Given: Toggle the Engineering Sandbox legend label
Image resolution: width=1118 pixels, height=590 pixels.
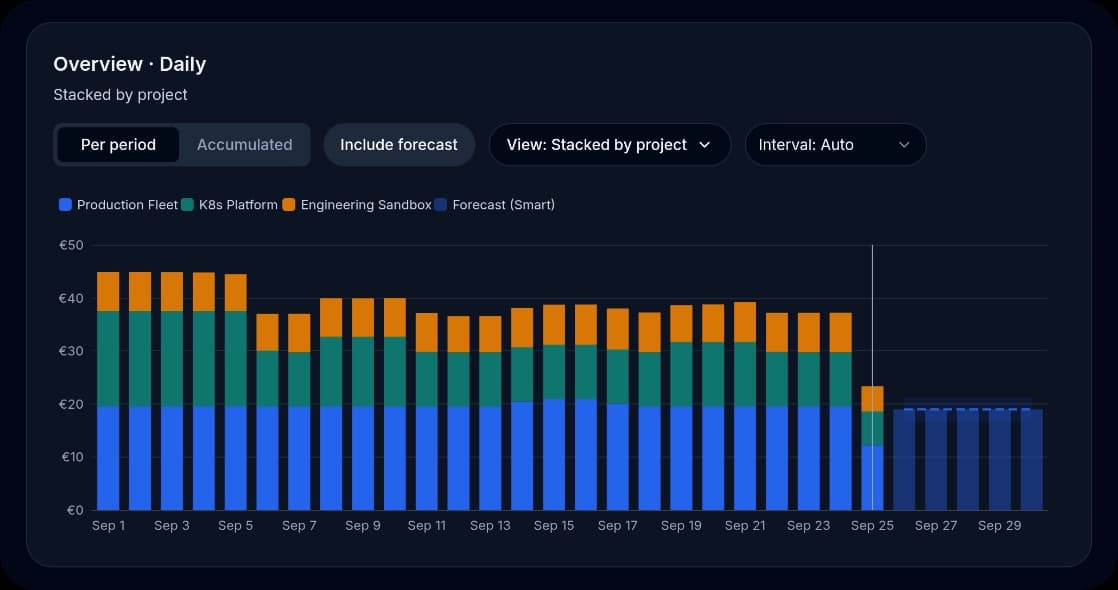Looking at the screenshot, I should pos(366,205).
